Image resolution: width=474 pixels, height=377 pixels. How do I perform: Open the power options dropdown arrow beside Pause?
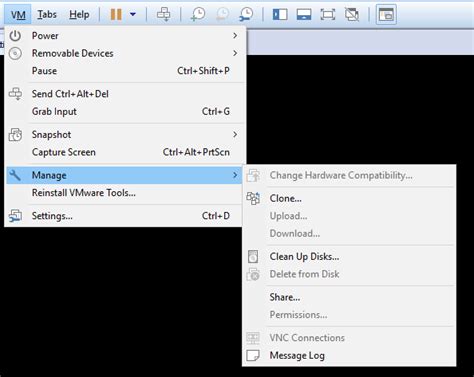(x=133, y=14)
